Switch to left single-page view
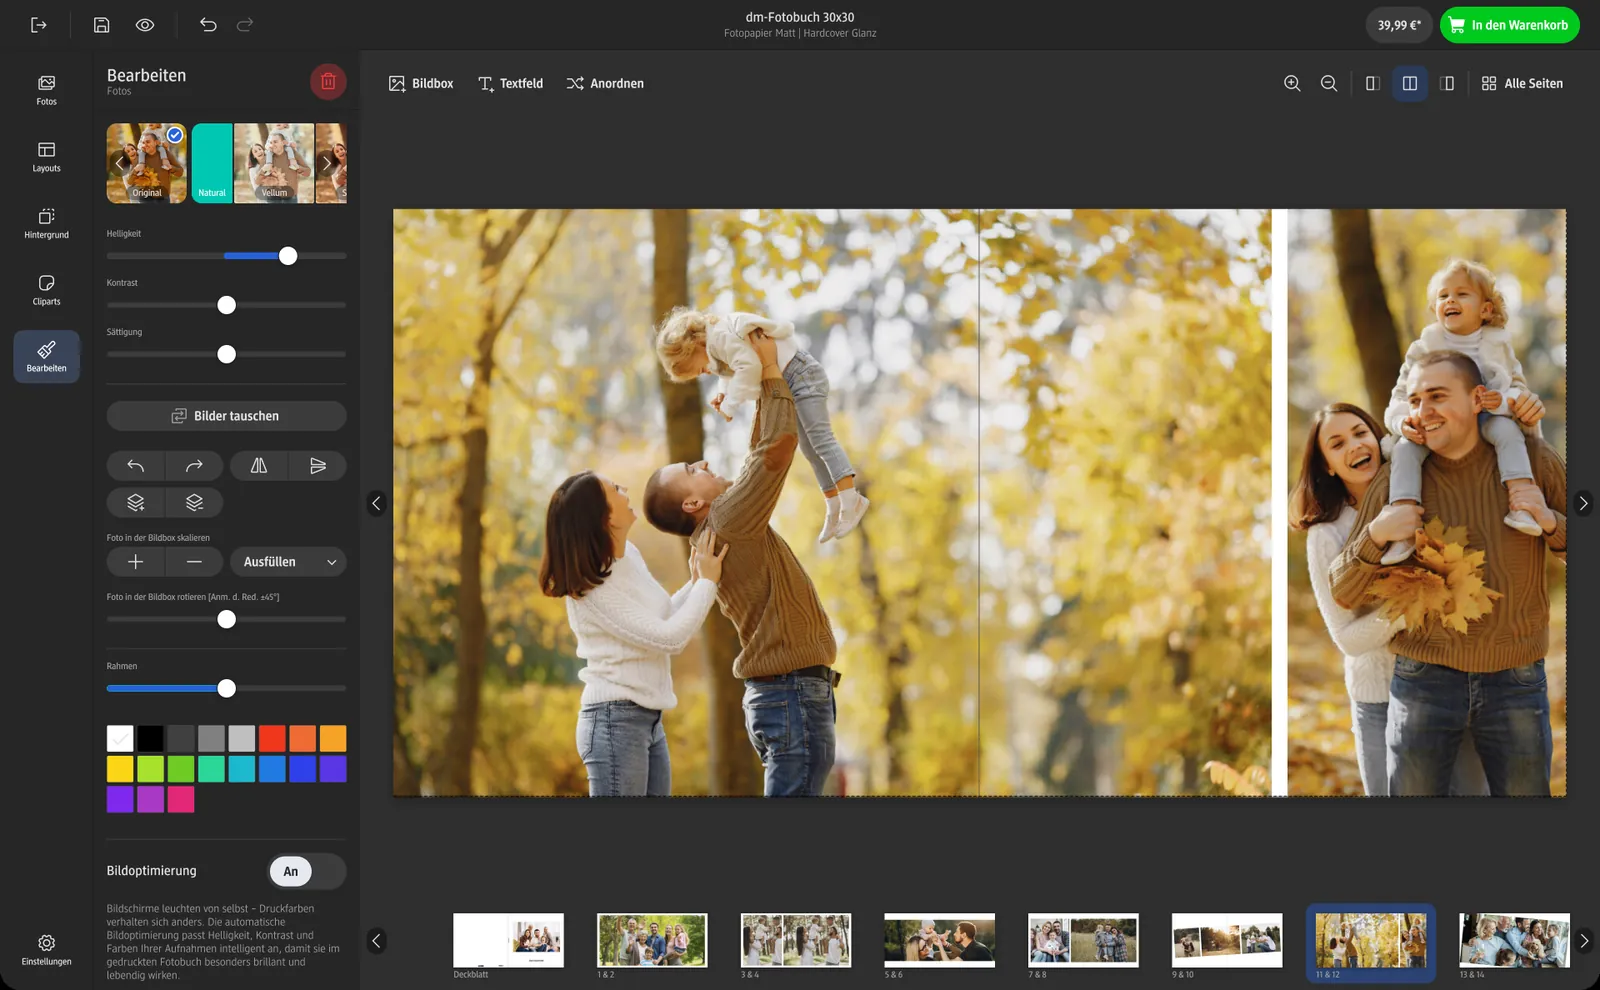1600x990 pixels. [x=1373, y=84]
